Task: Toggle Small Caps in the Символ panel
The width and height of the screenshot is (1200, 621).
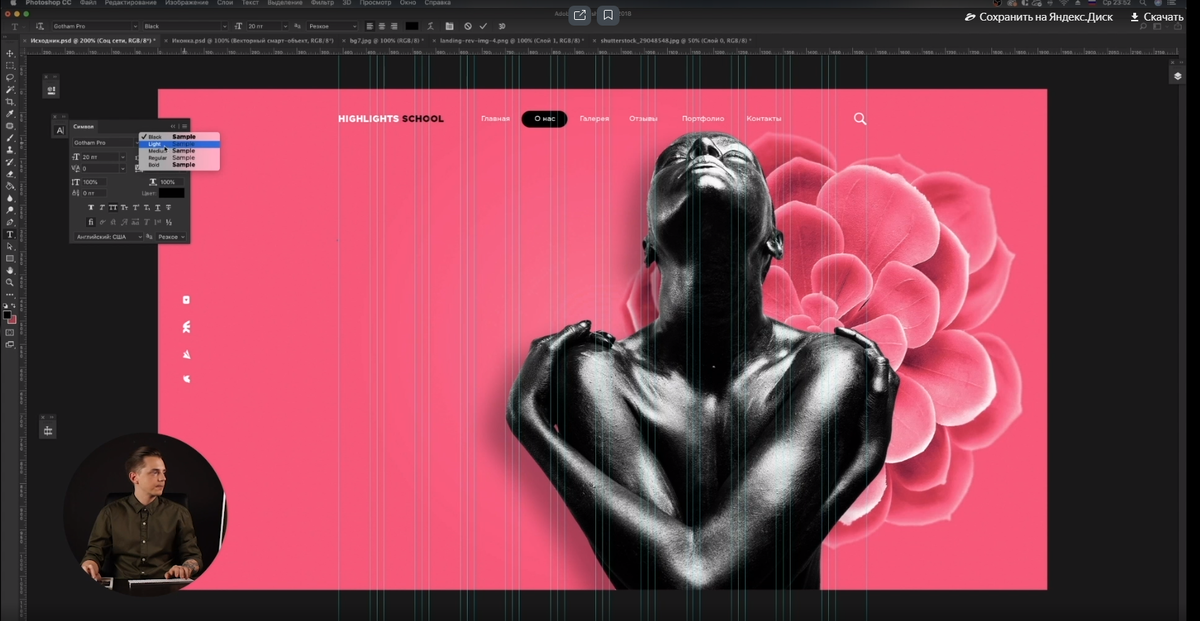Action: (x=124, y=207)
